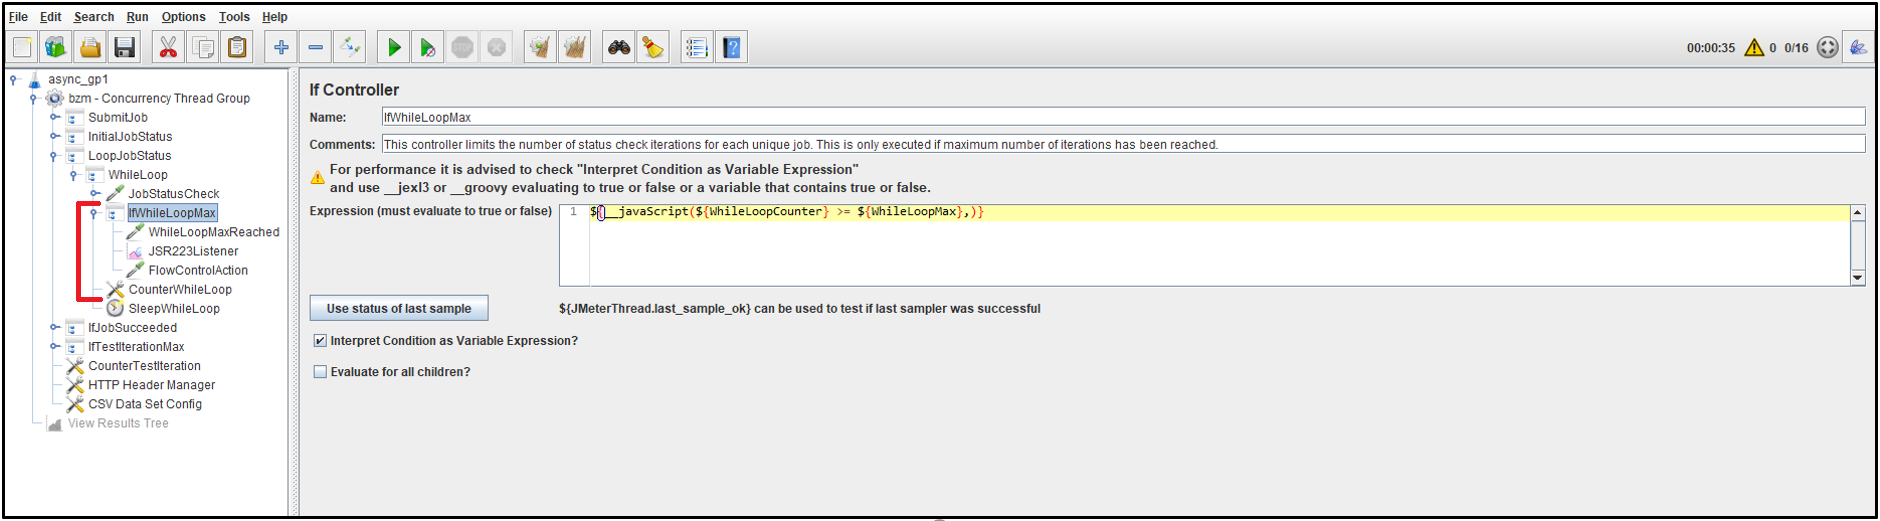Click the Shutdown test icon
The height and width of the screenshot is (521, 1880).
click(496, 47)
